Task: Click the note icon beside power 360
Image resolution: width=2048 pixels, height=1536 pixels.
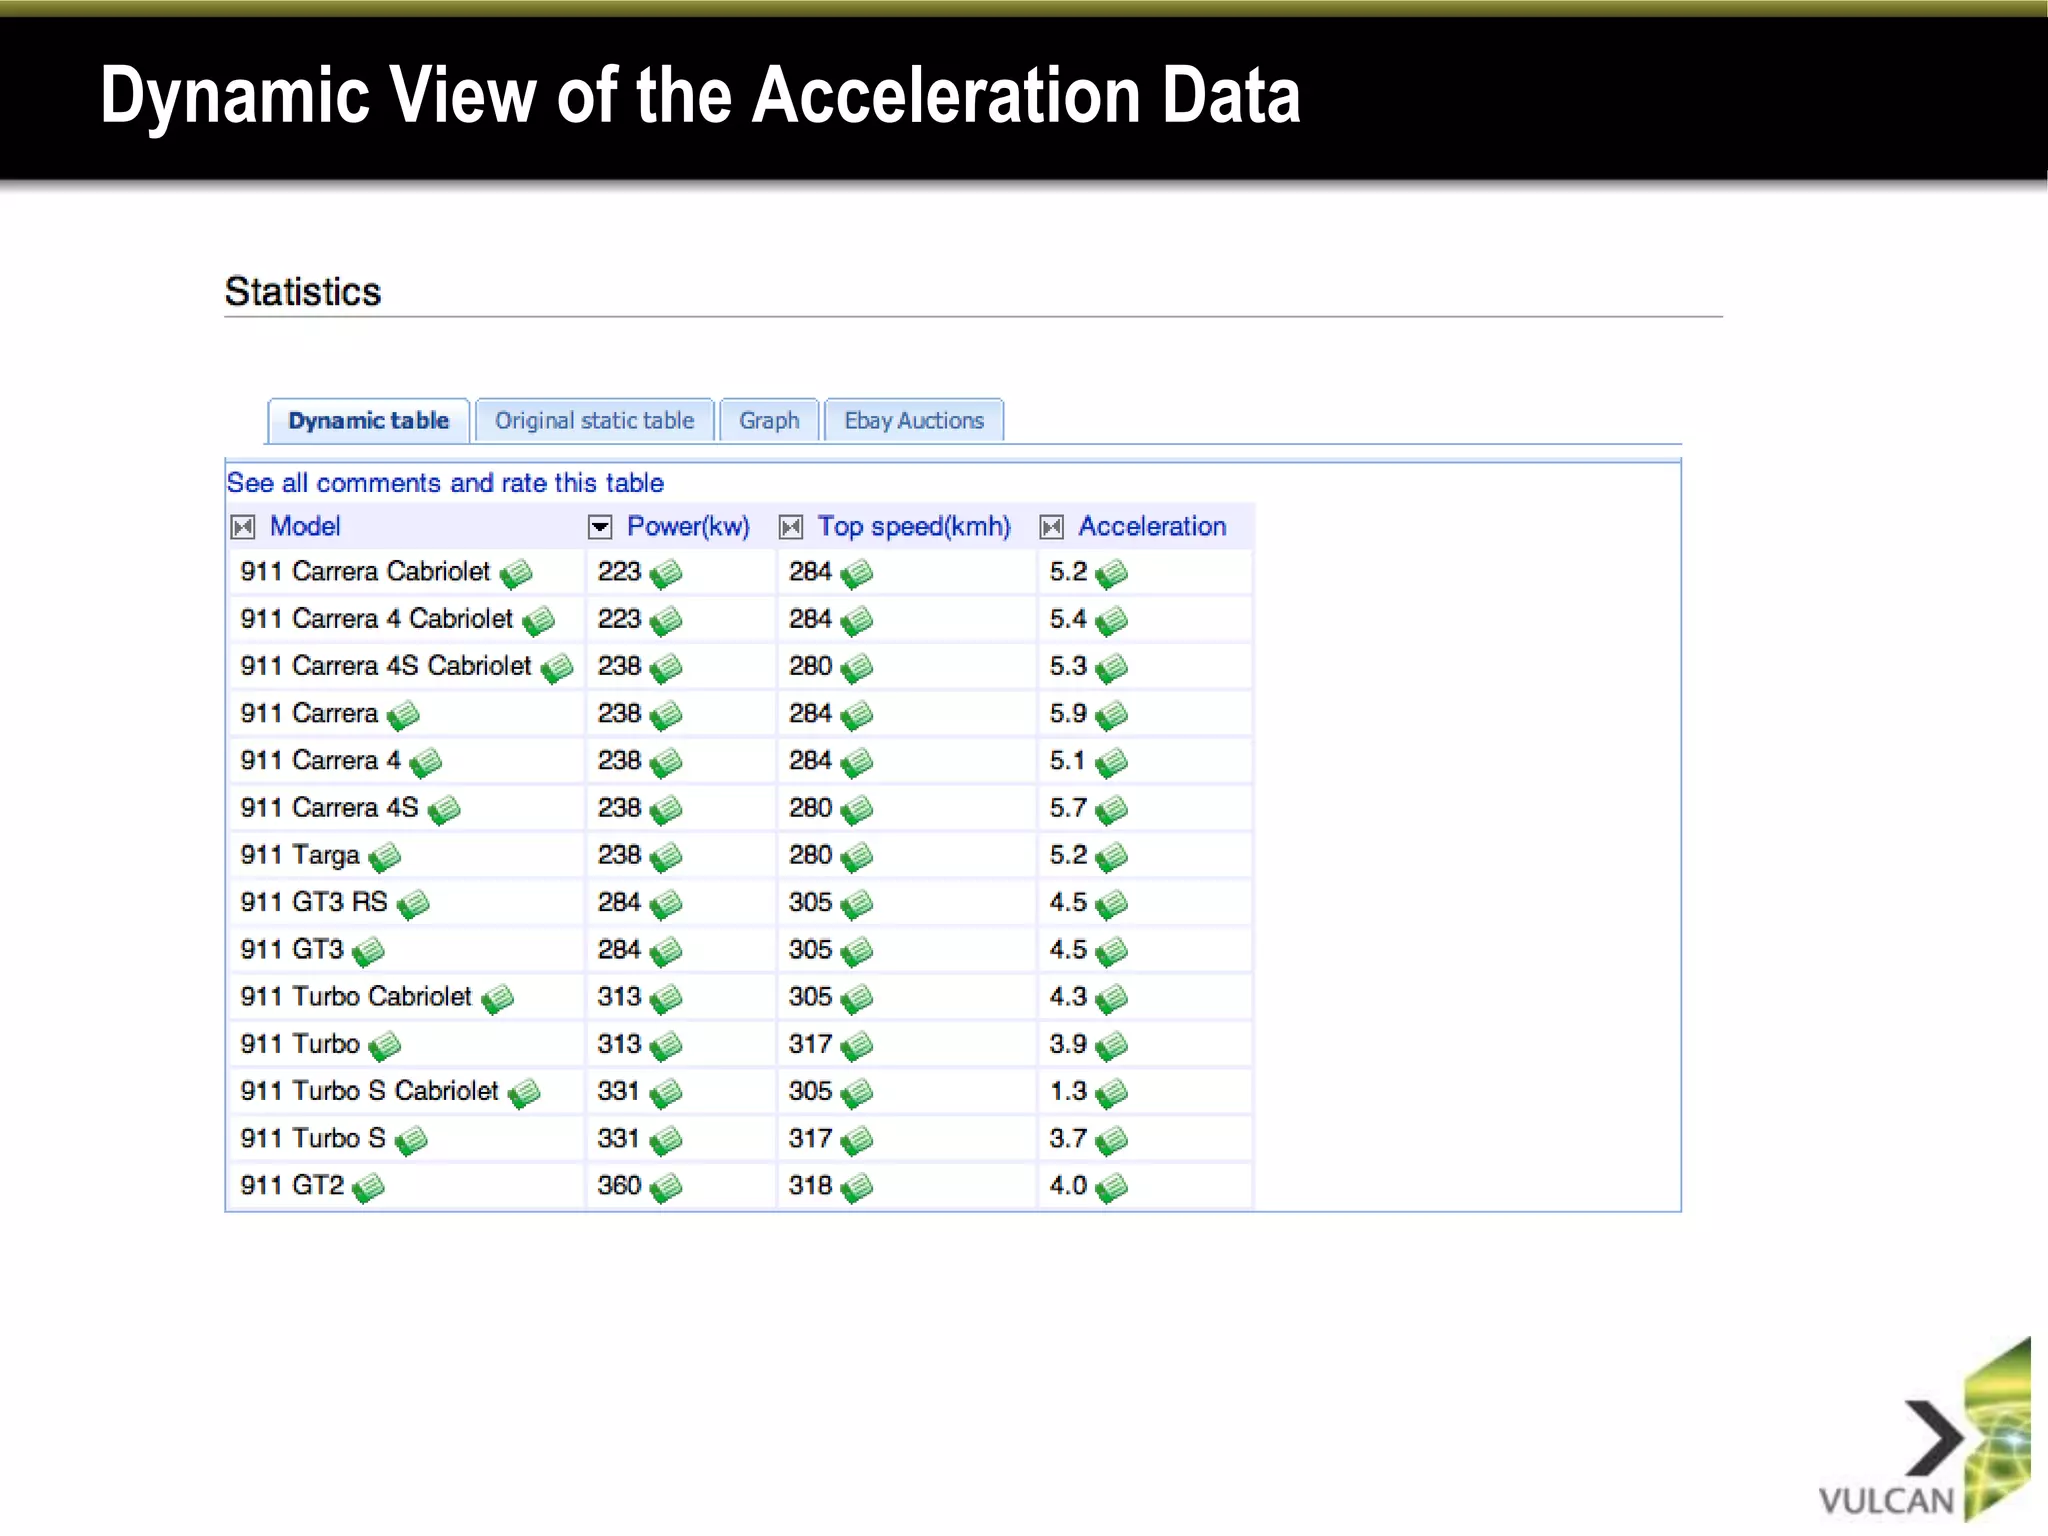Action: tap(666, 1188)
